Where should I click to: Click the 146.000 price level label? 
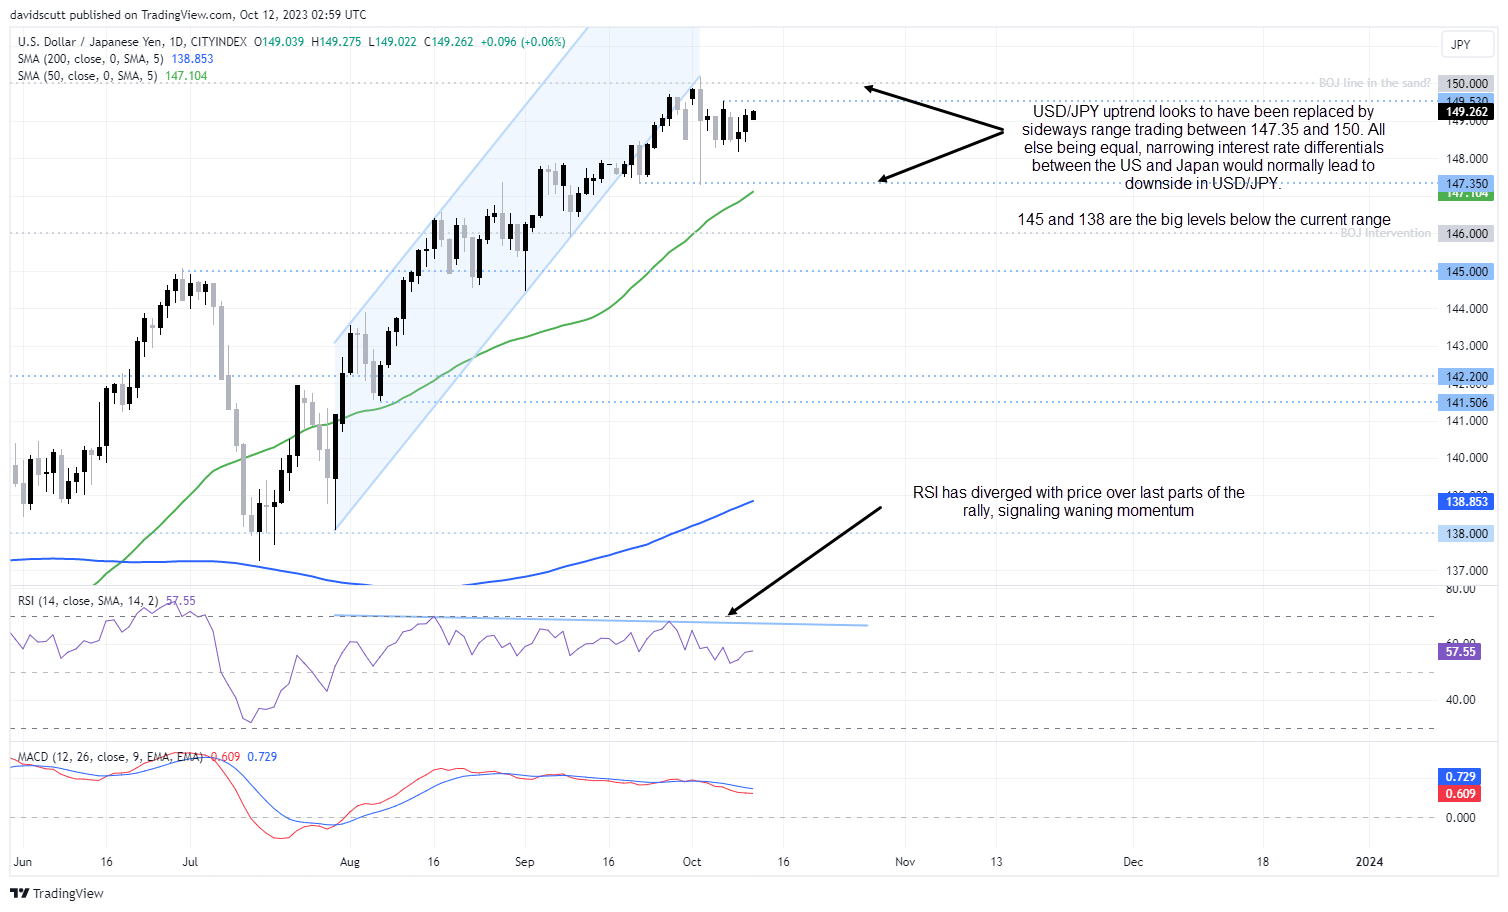pyautogui.click(x=1467, y=233)
